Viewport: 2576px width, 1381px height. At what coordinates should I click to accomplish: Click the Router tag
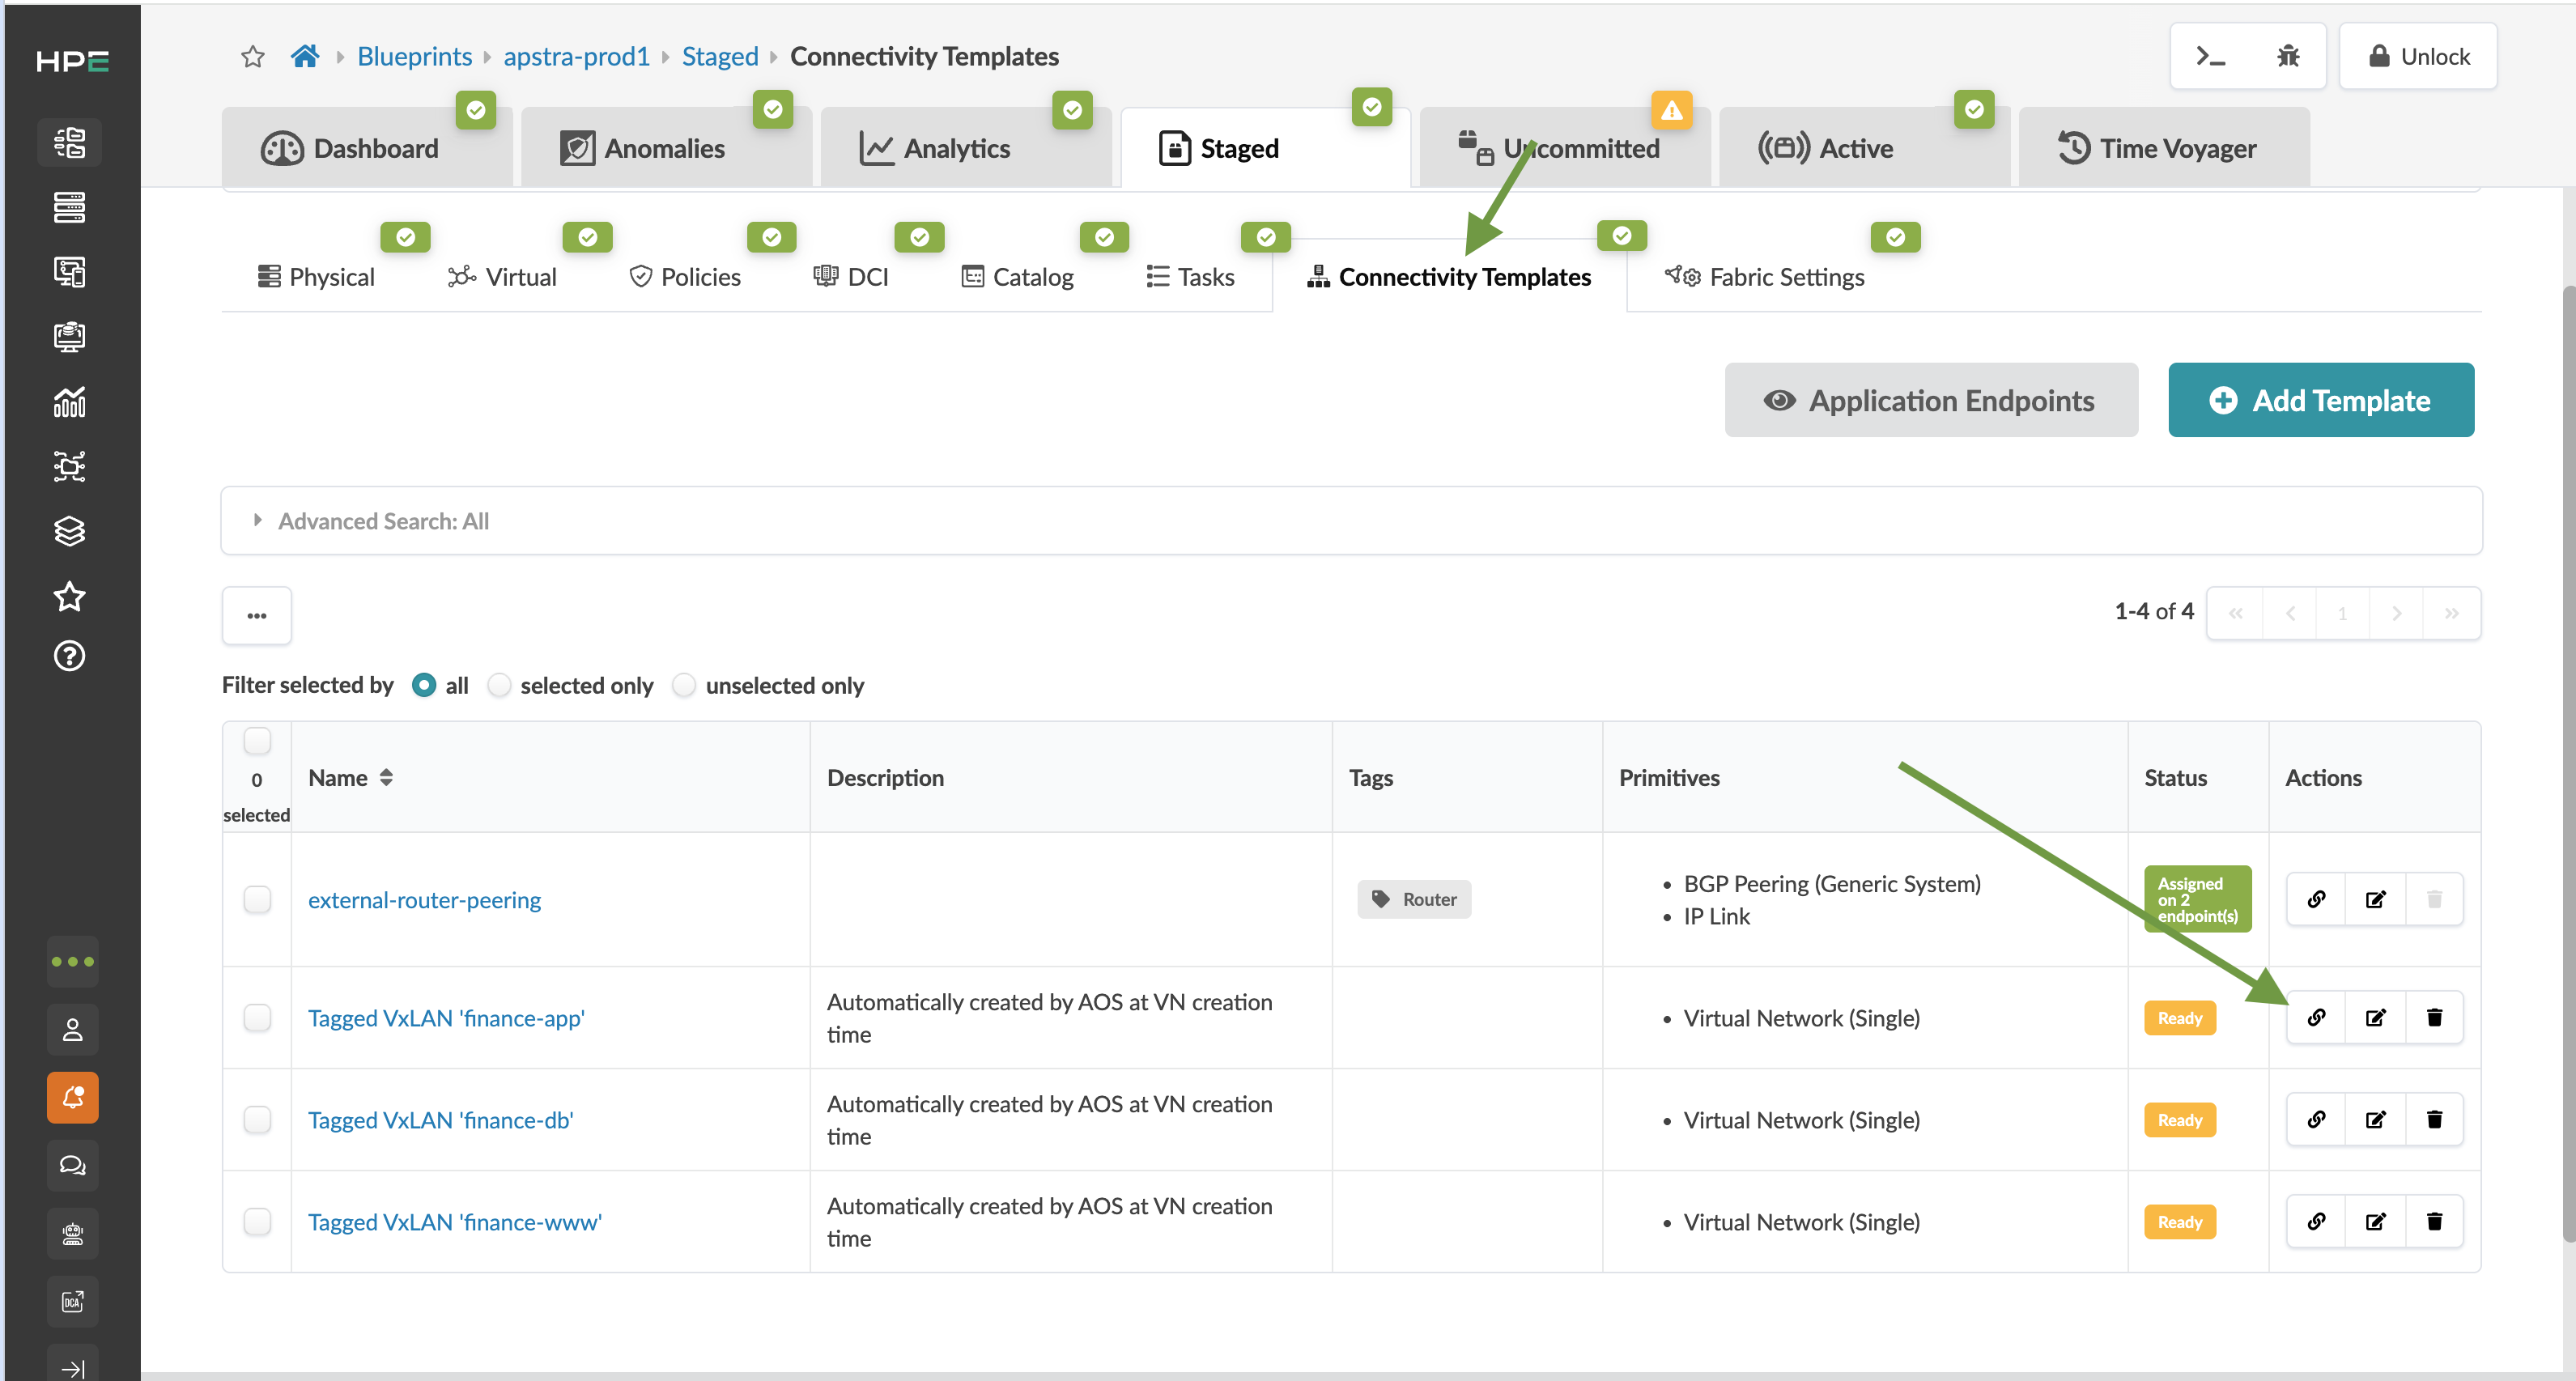coord(1414,900)
